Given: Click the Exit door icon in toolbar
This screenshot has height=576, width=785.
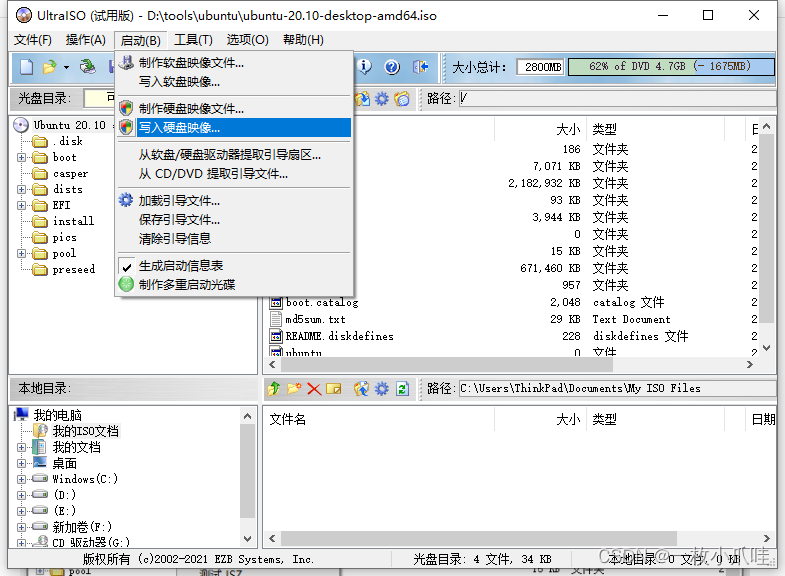Looking at the screenshot, I should [x=420, y=67].
